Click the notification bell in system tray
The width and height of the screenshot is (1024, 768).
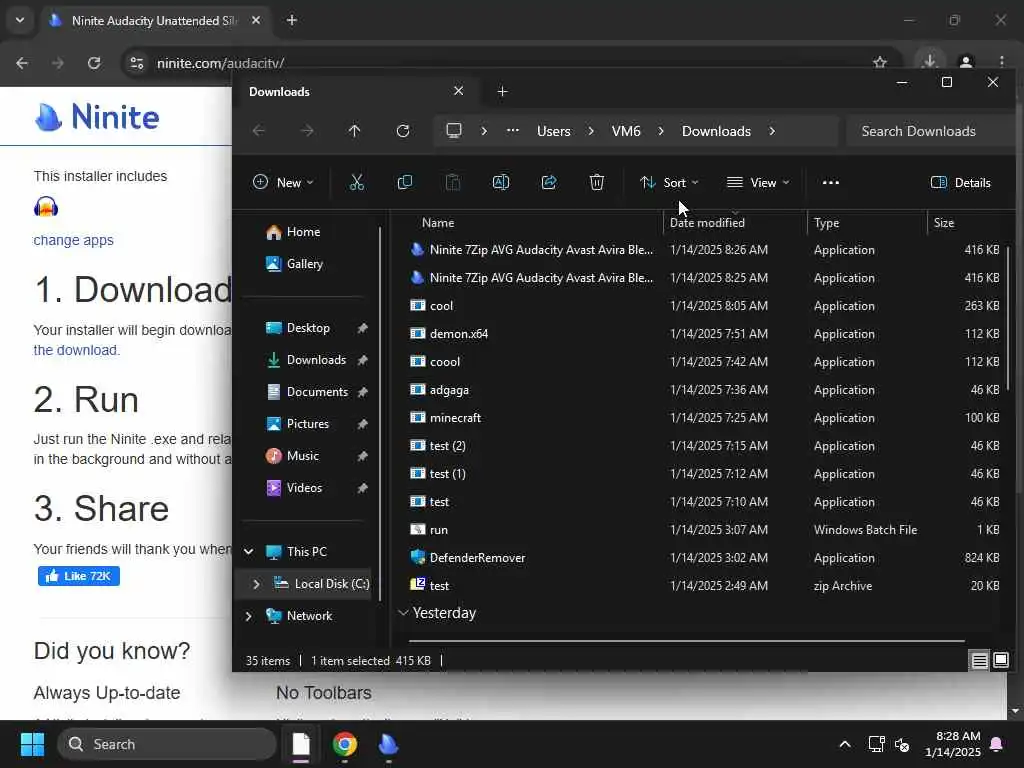tap(997, 744)
